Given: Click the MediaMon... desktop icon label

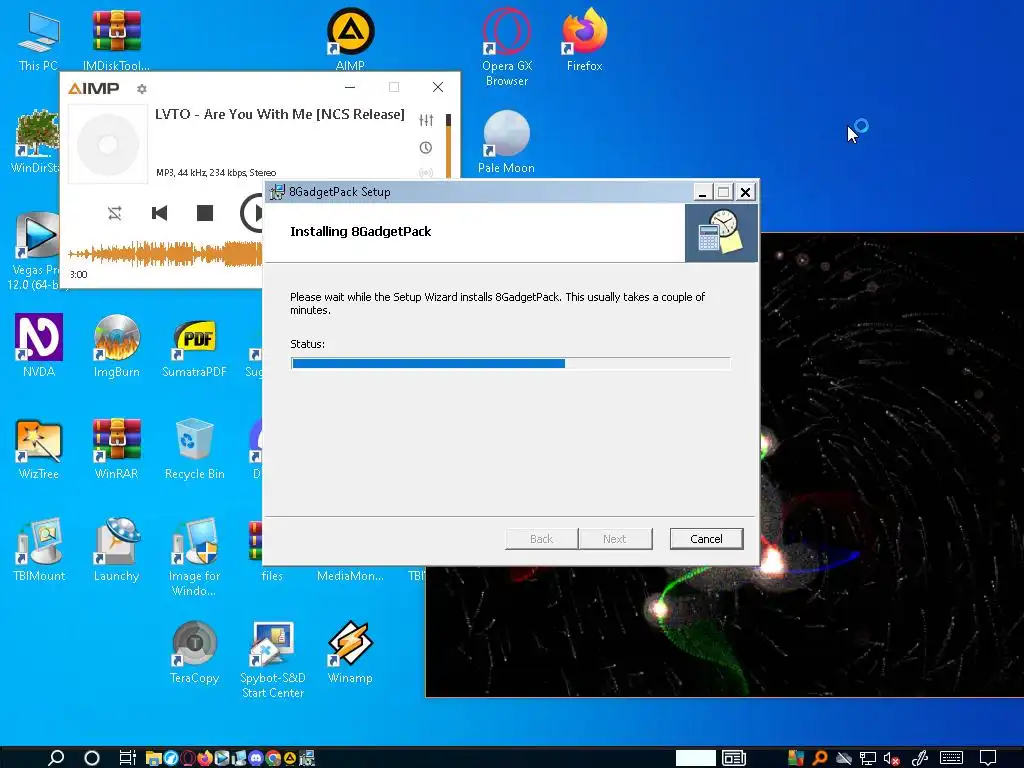Looking at the screenshot, I should [x=350, y=576].
